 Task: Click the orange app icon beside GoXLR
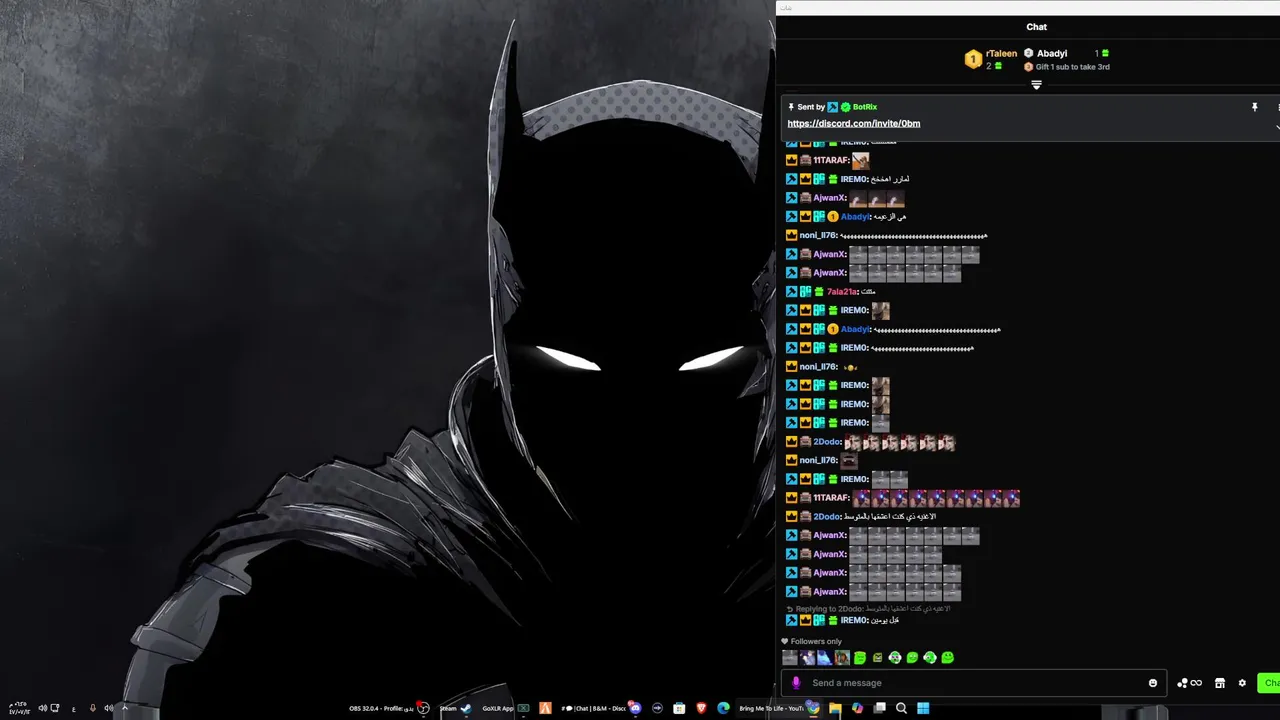point(545,708)
